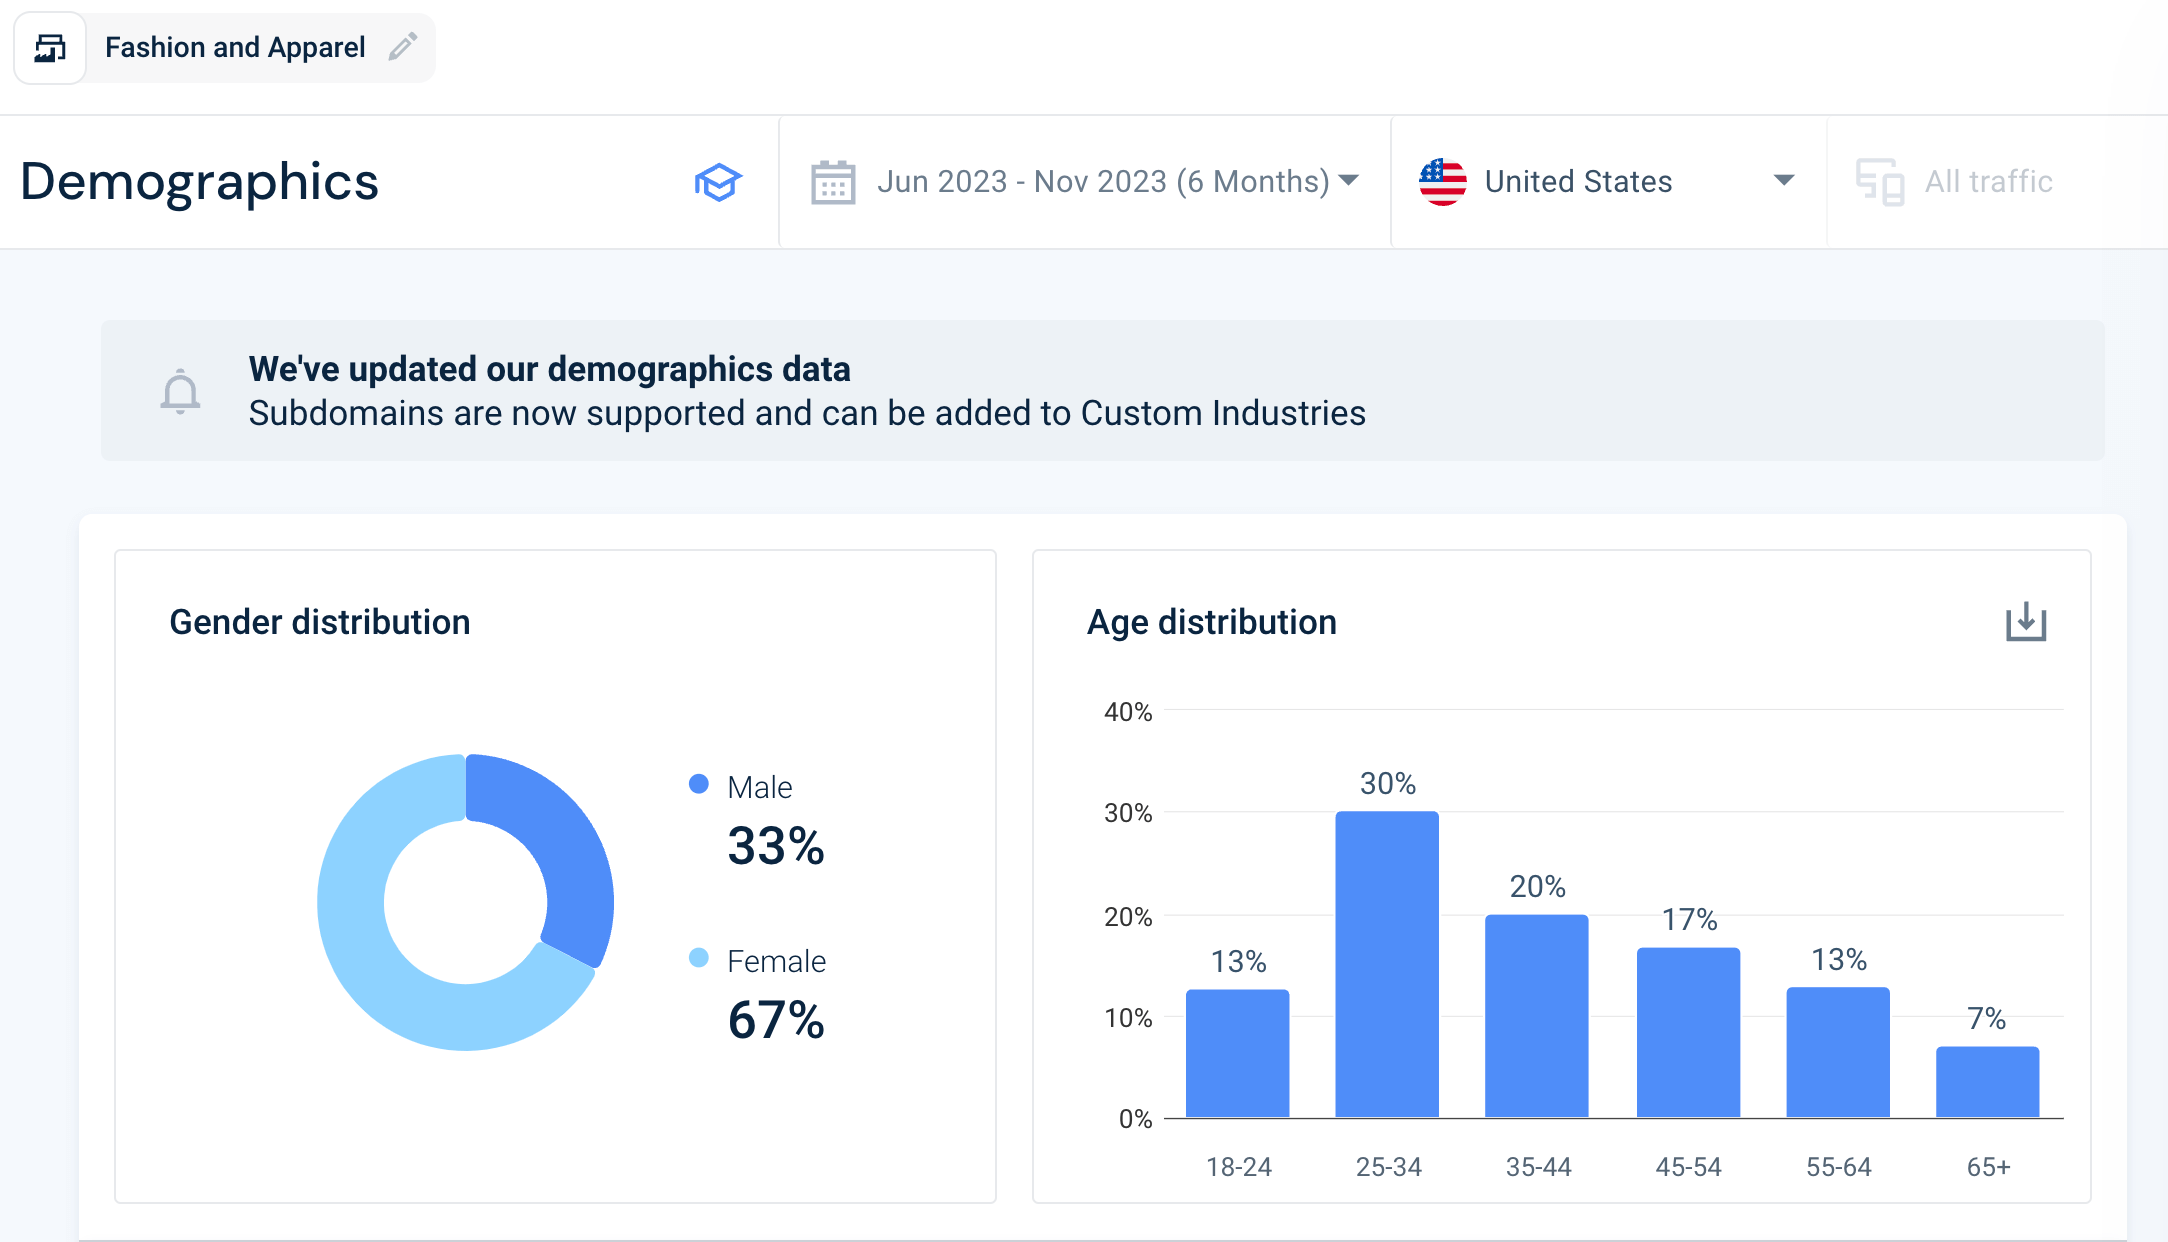Select the Jun 2023 - Nov 2023 range
The image size is (2168, 1242).
point(1104,181)
